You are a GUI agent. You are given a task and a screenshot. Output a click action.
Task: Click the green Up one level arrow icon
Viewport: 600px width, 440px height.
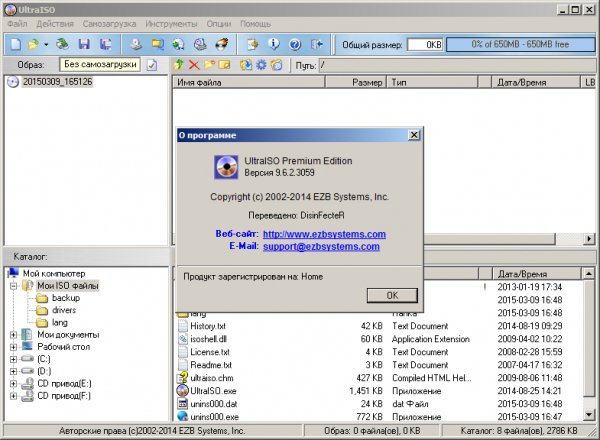point(179,65)
